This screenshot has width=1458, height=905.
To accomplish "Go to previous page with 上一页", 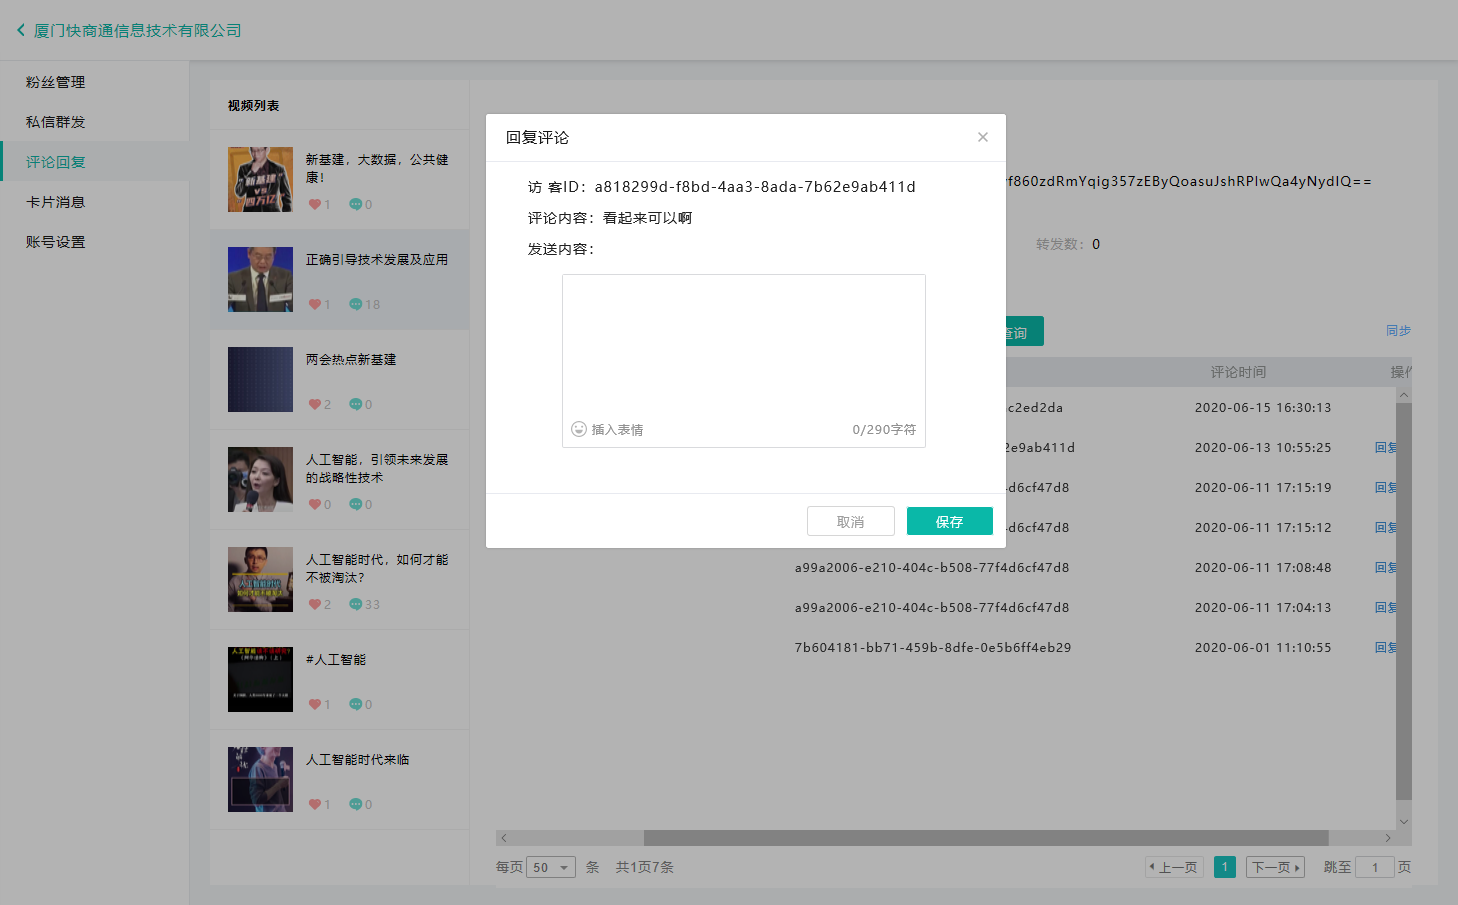I will (1175, 867).
